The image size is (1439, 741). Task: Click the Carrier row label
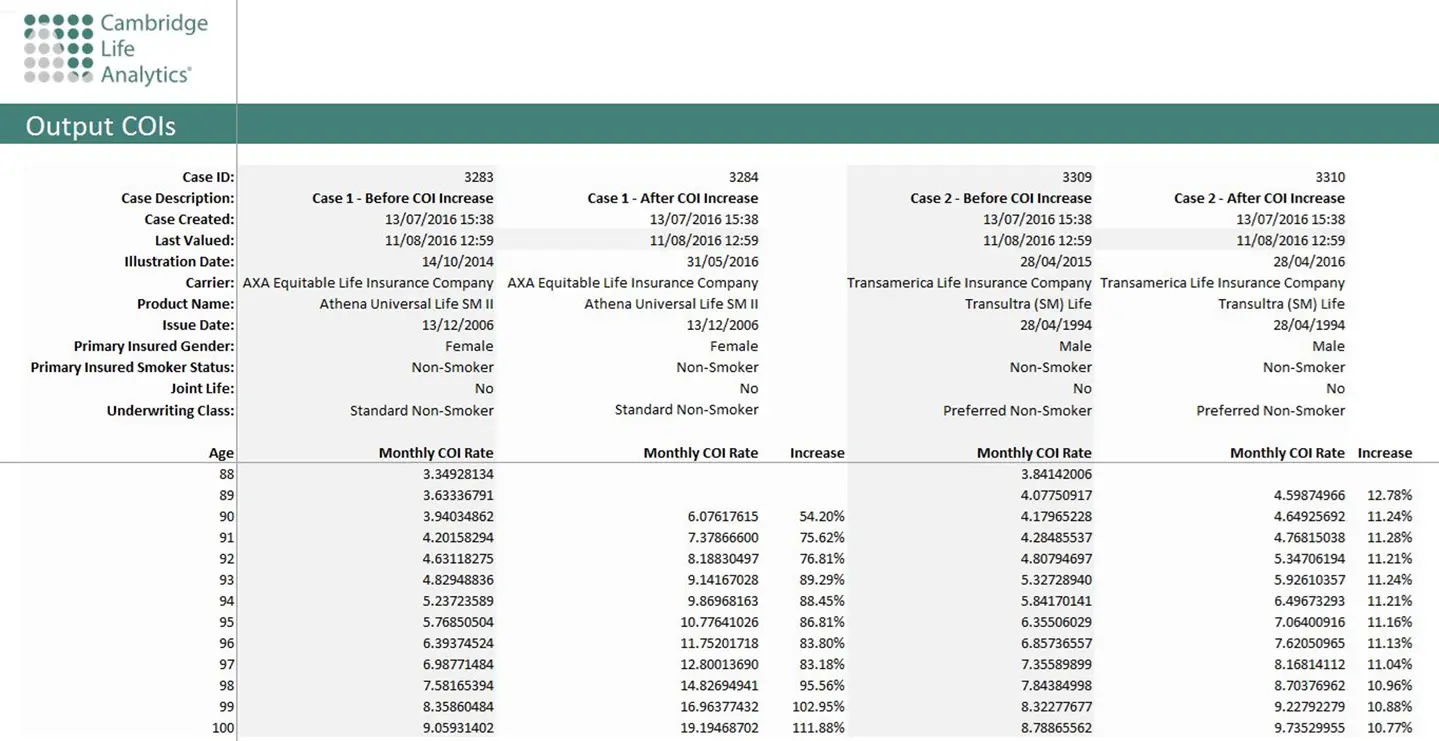coord(209,283)
